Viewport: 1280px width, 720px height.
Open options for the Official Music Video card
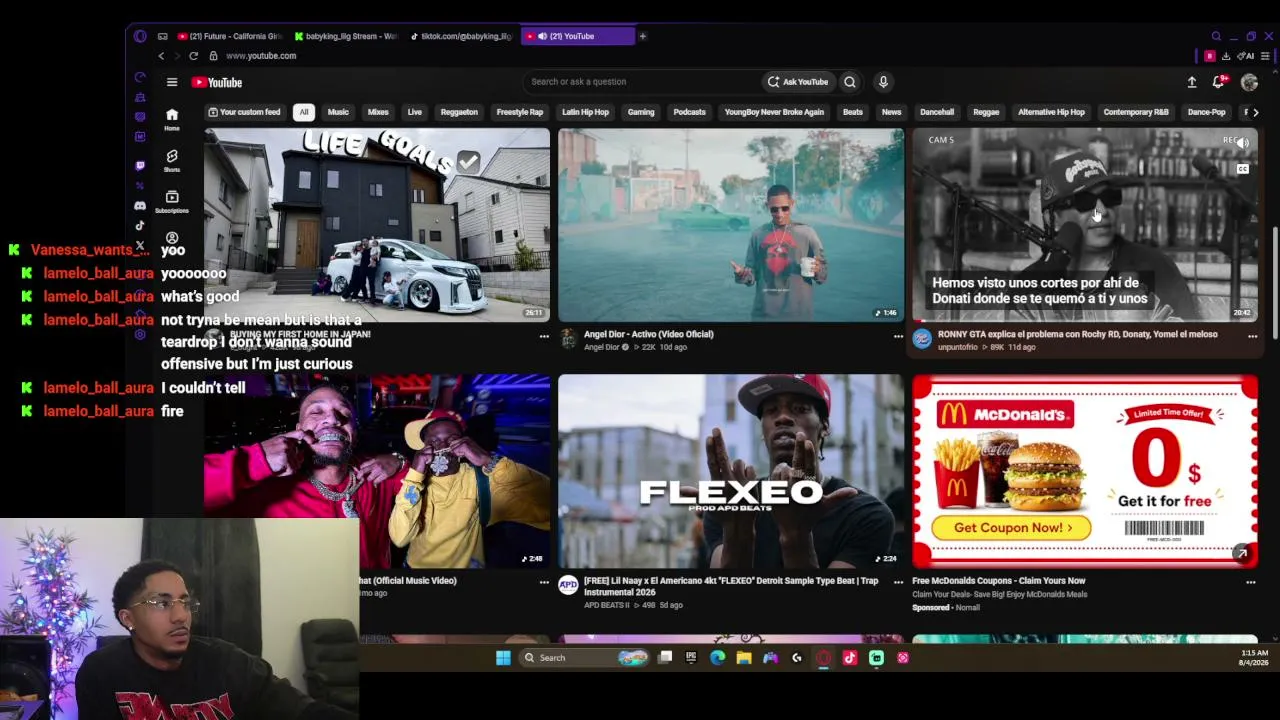(544, 582)
